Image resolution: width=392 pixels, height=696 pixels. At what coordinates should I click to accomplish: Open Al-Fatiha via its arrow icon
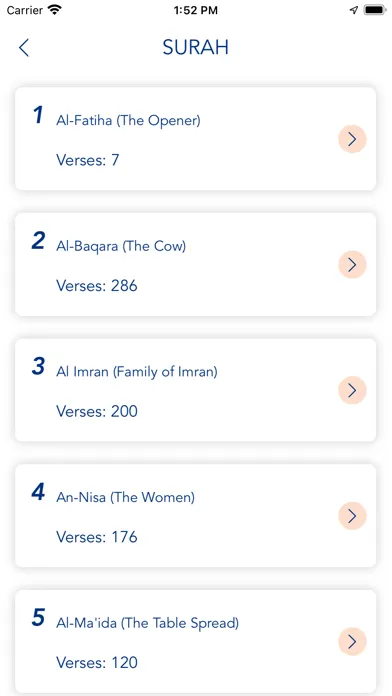tap(352, 139)
